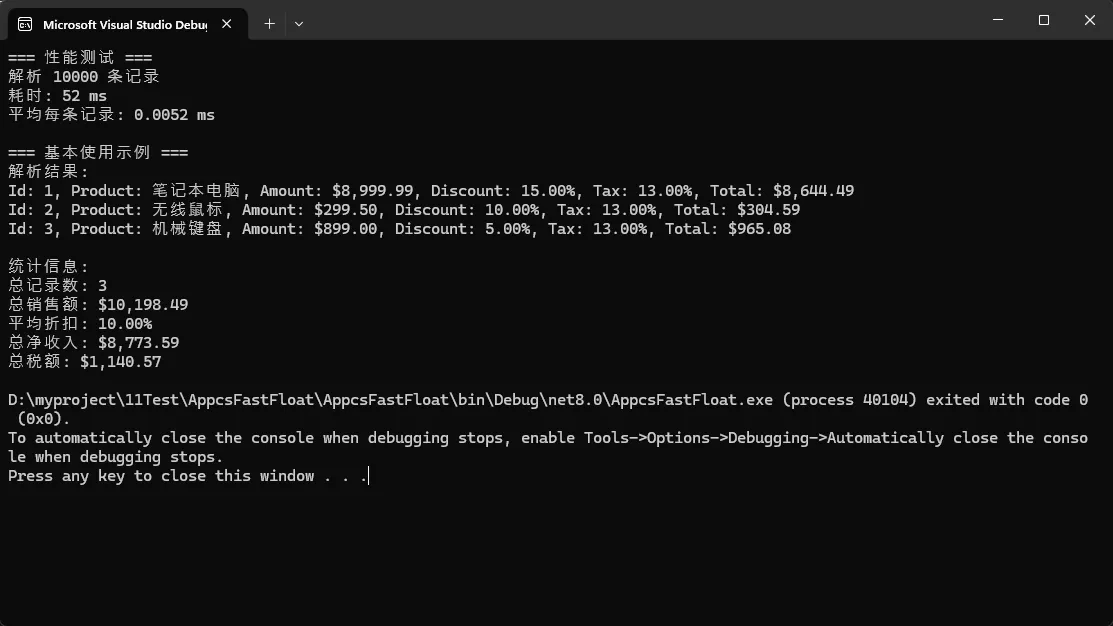Click the Press any key prompt line
Image resolution: width=1113 pixels, height=626 pixels.
coord(188,476)
